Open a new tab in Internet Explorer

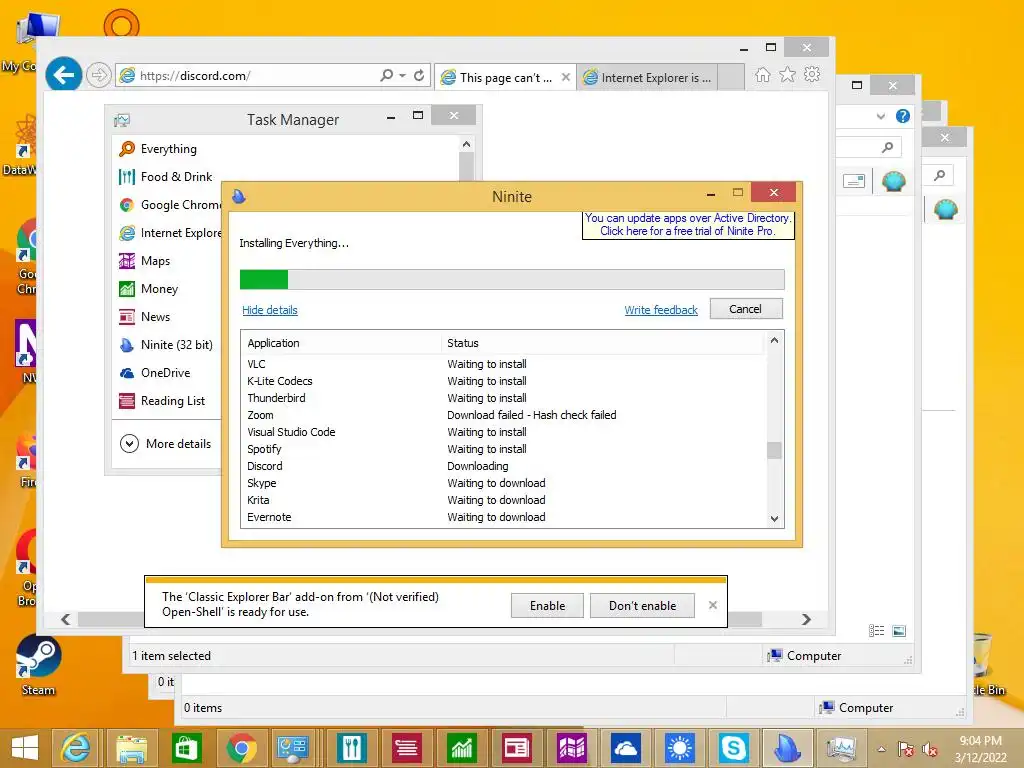[731, 77]
